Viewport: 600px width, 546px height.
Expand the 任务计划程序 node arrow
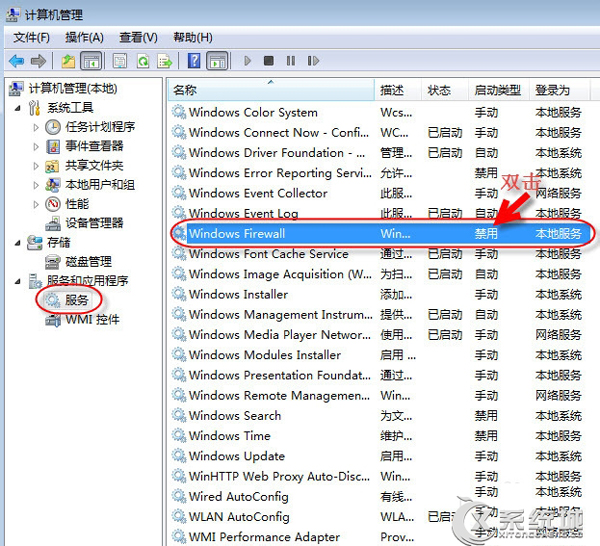tap(36, 127)
